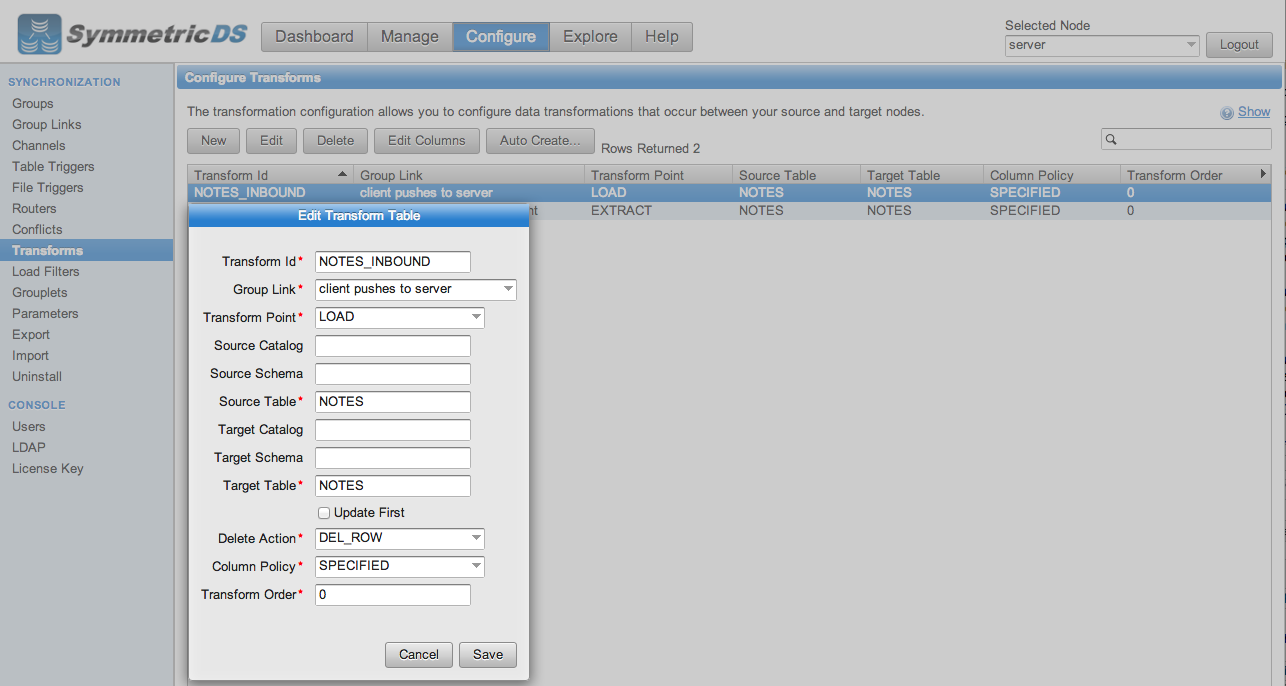The image size is (1286, 686).
Task: Open Load Filters in the sidebar
Action: [46, 272]
